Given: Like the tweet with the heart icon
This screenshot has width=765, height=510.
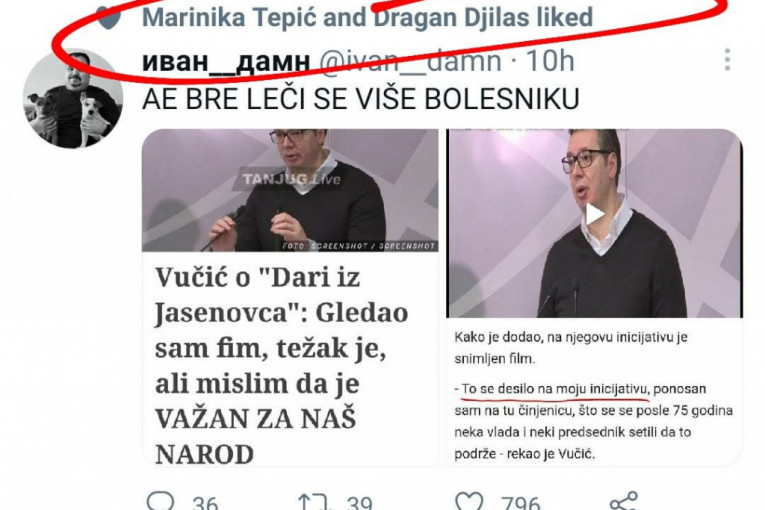Looking at the screenshot, I should click(x=468, y=502).
